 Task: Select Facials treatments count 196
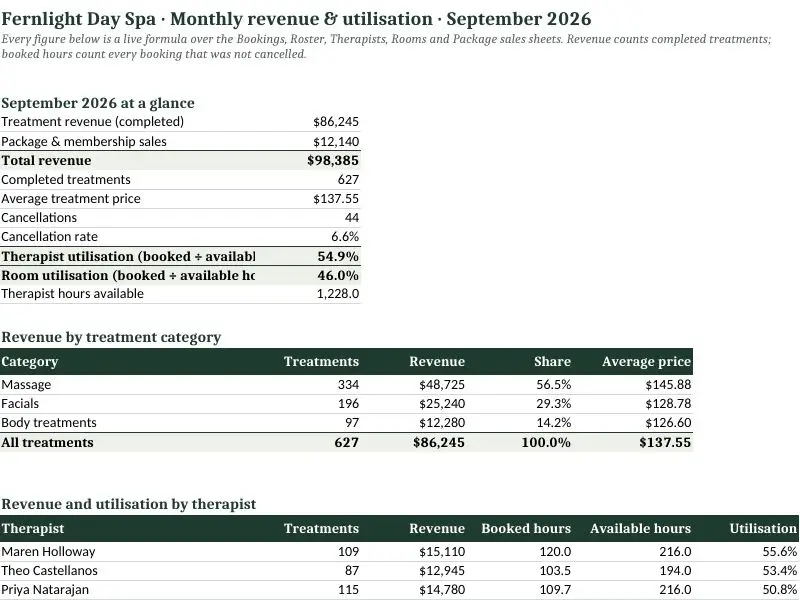coord(348,404)
